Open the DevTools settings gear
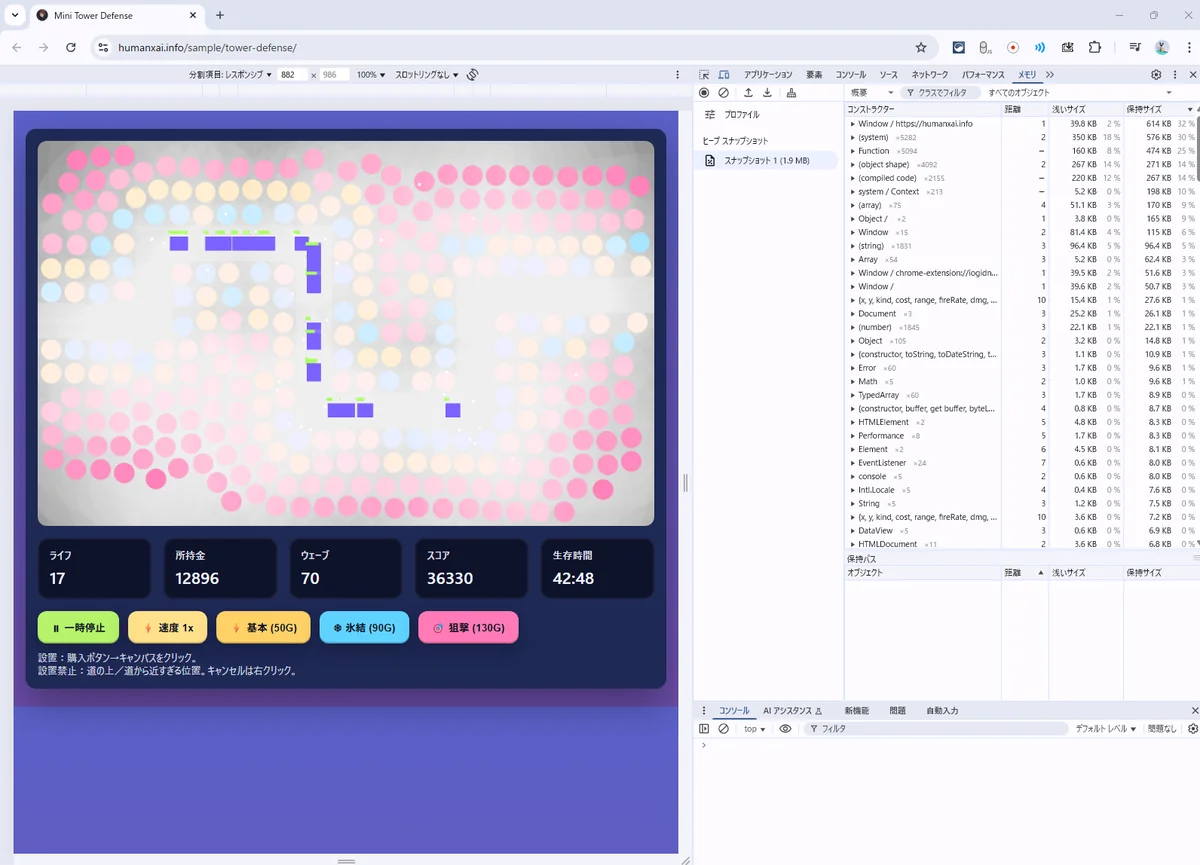Image resolution: width=1200 pixels, height=865 pixels. [x=1156, y=75]
